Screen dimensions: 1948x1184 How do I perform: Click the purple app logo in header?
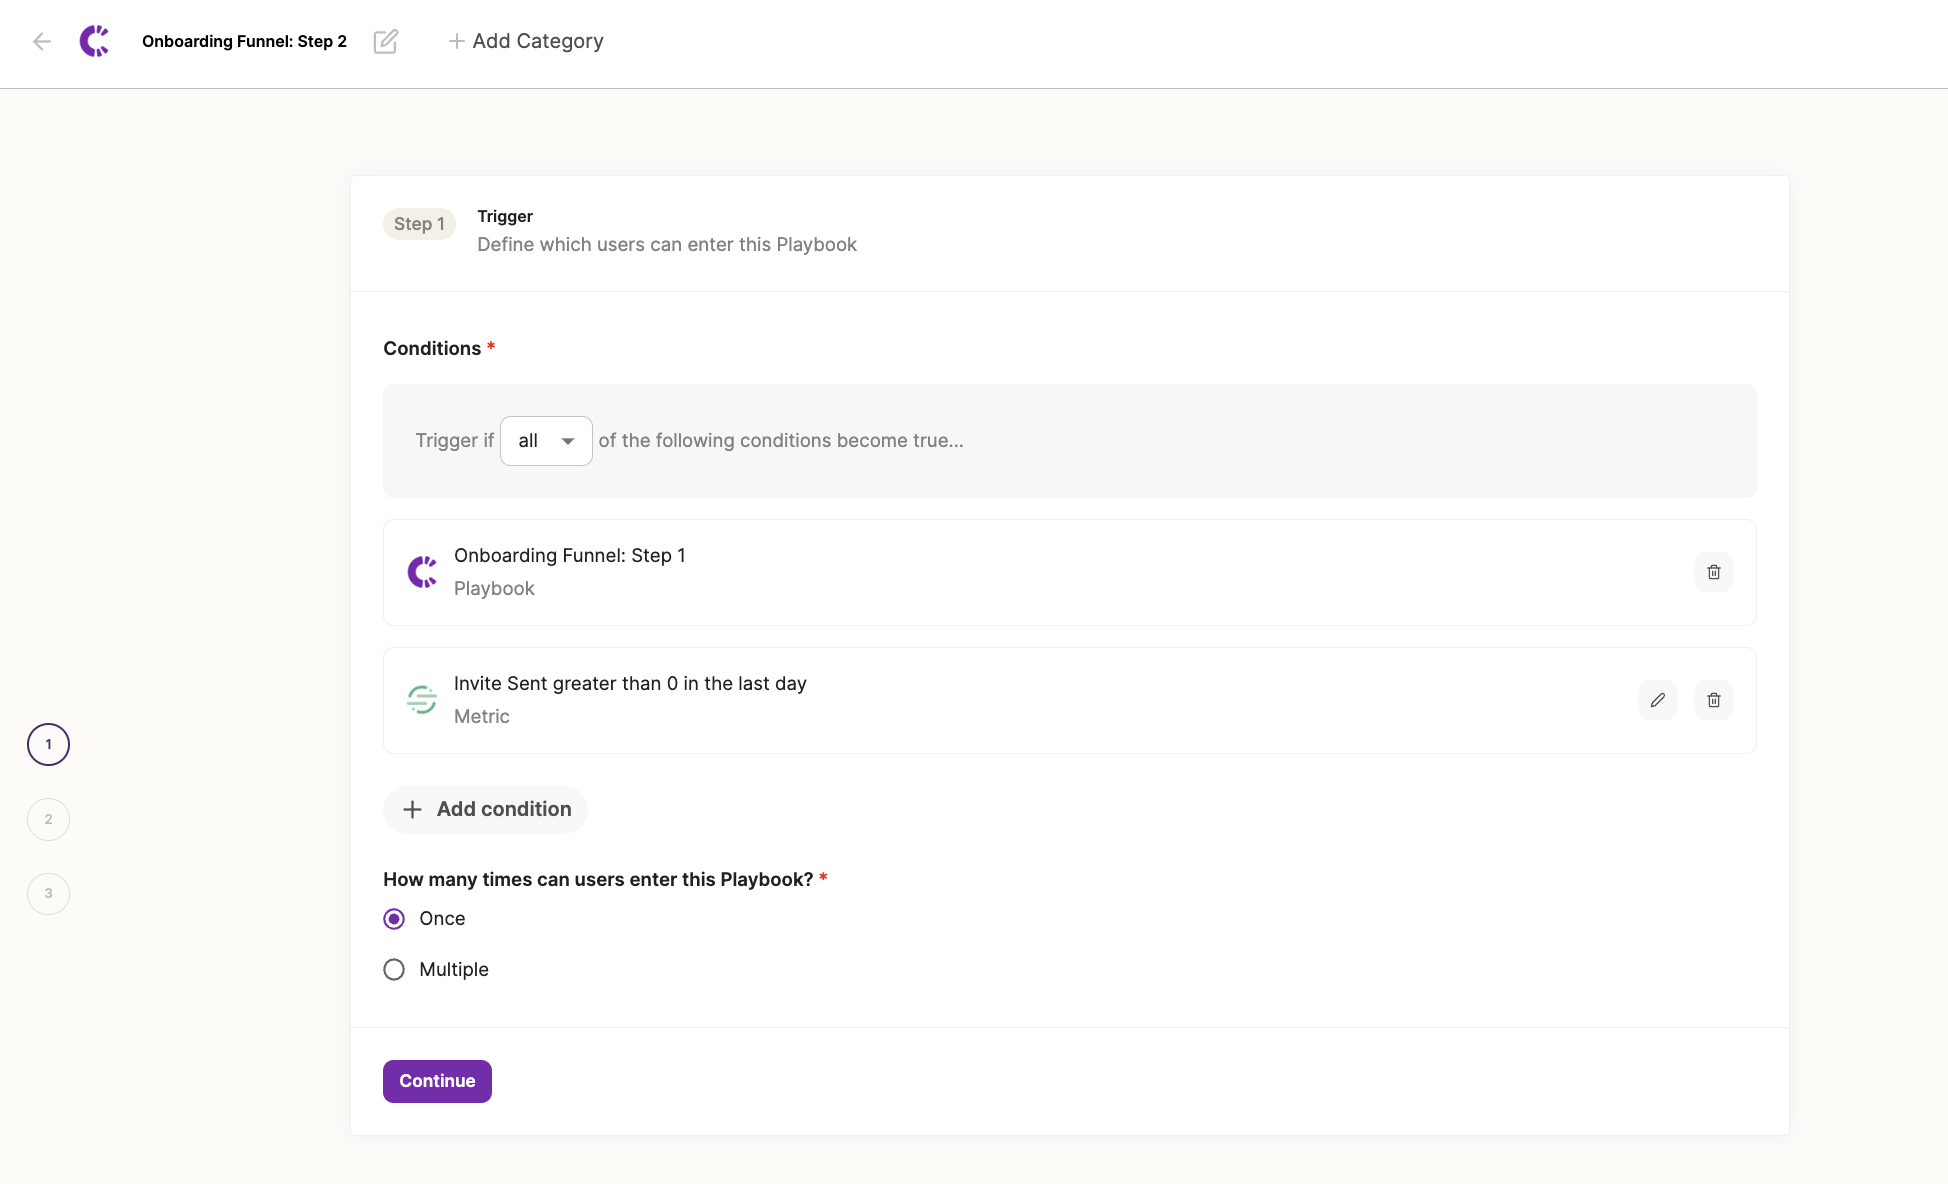pos(95,41)
